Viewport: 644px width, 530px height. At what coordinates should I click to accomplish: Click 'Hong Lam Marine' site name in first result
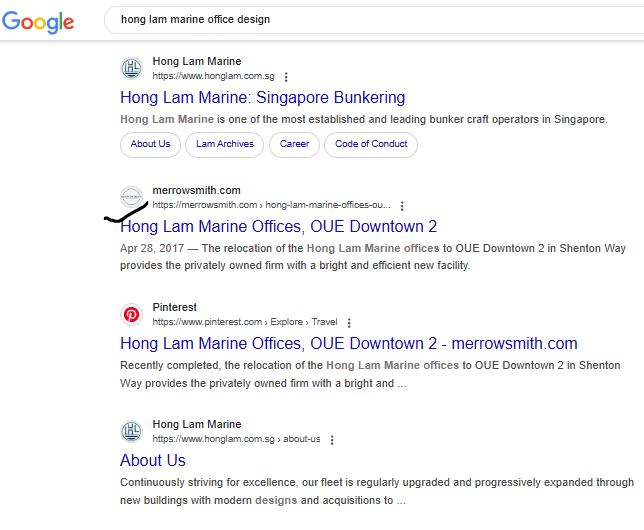click(197, 61)
